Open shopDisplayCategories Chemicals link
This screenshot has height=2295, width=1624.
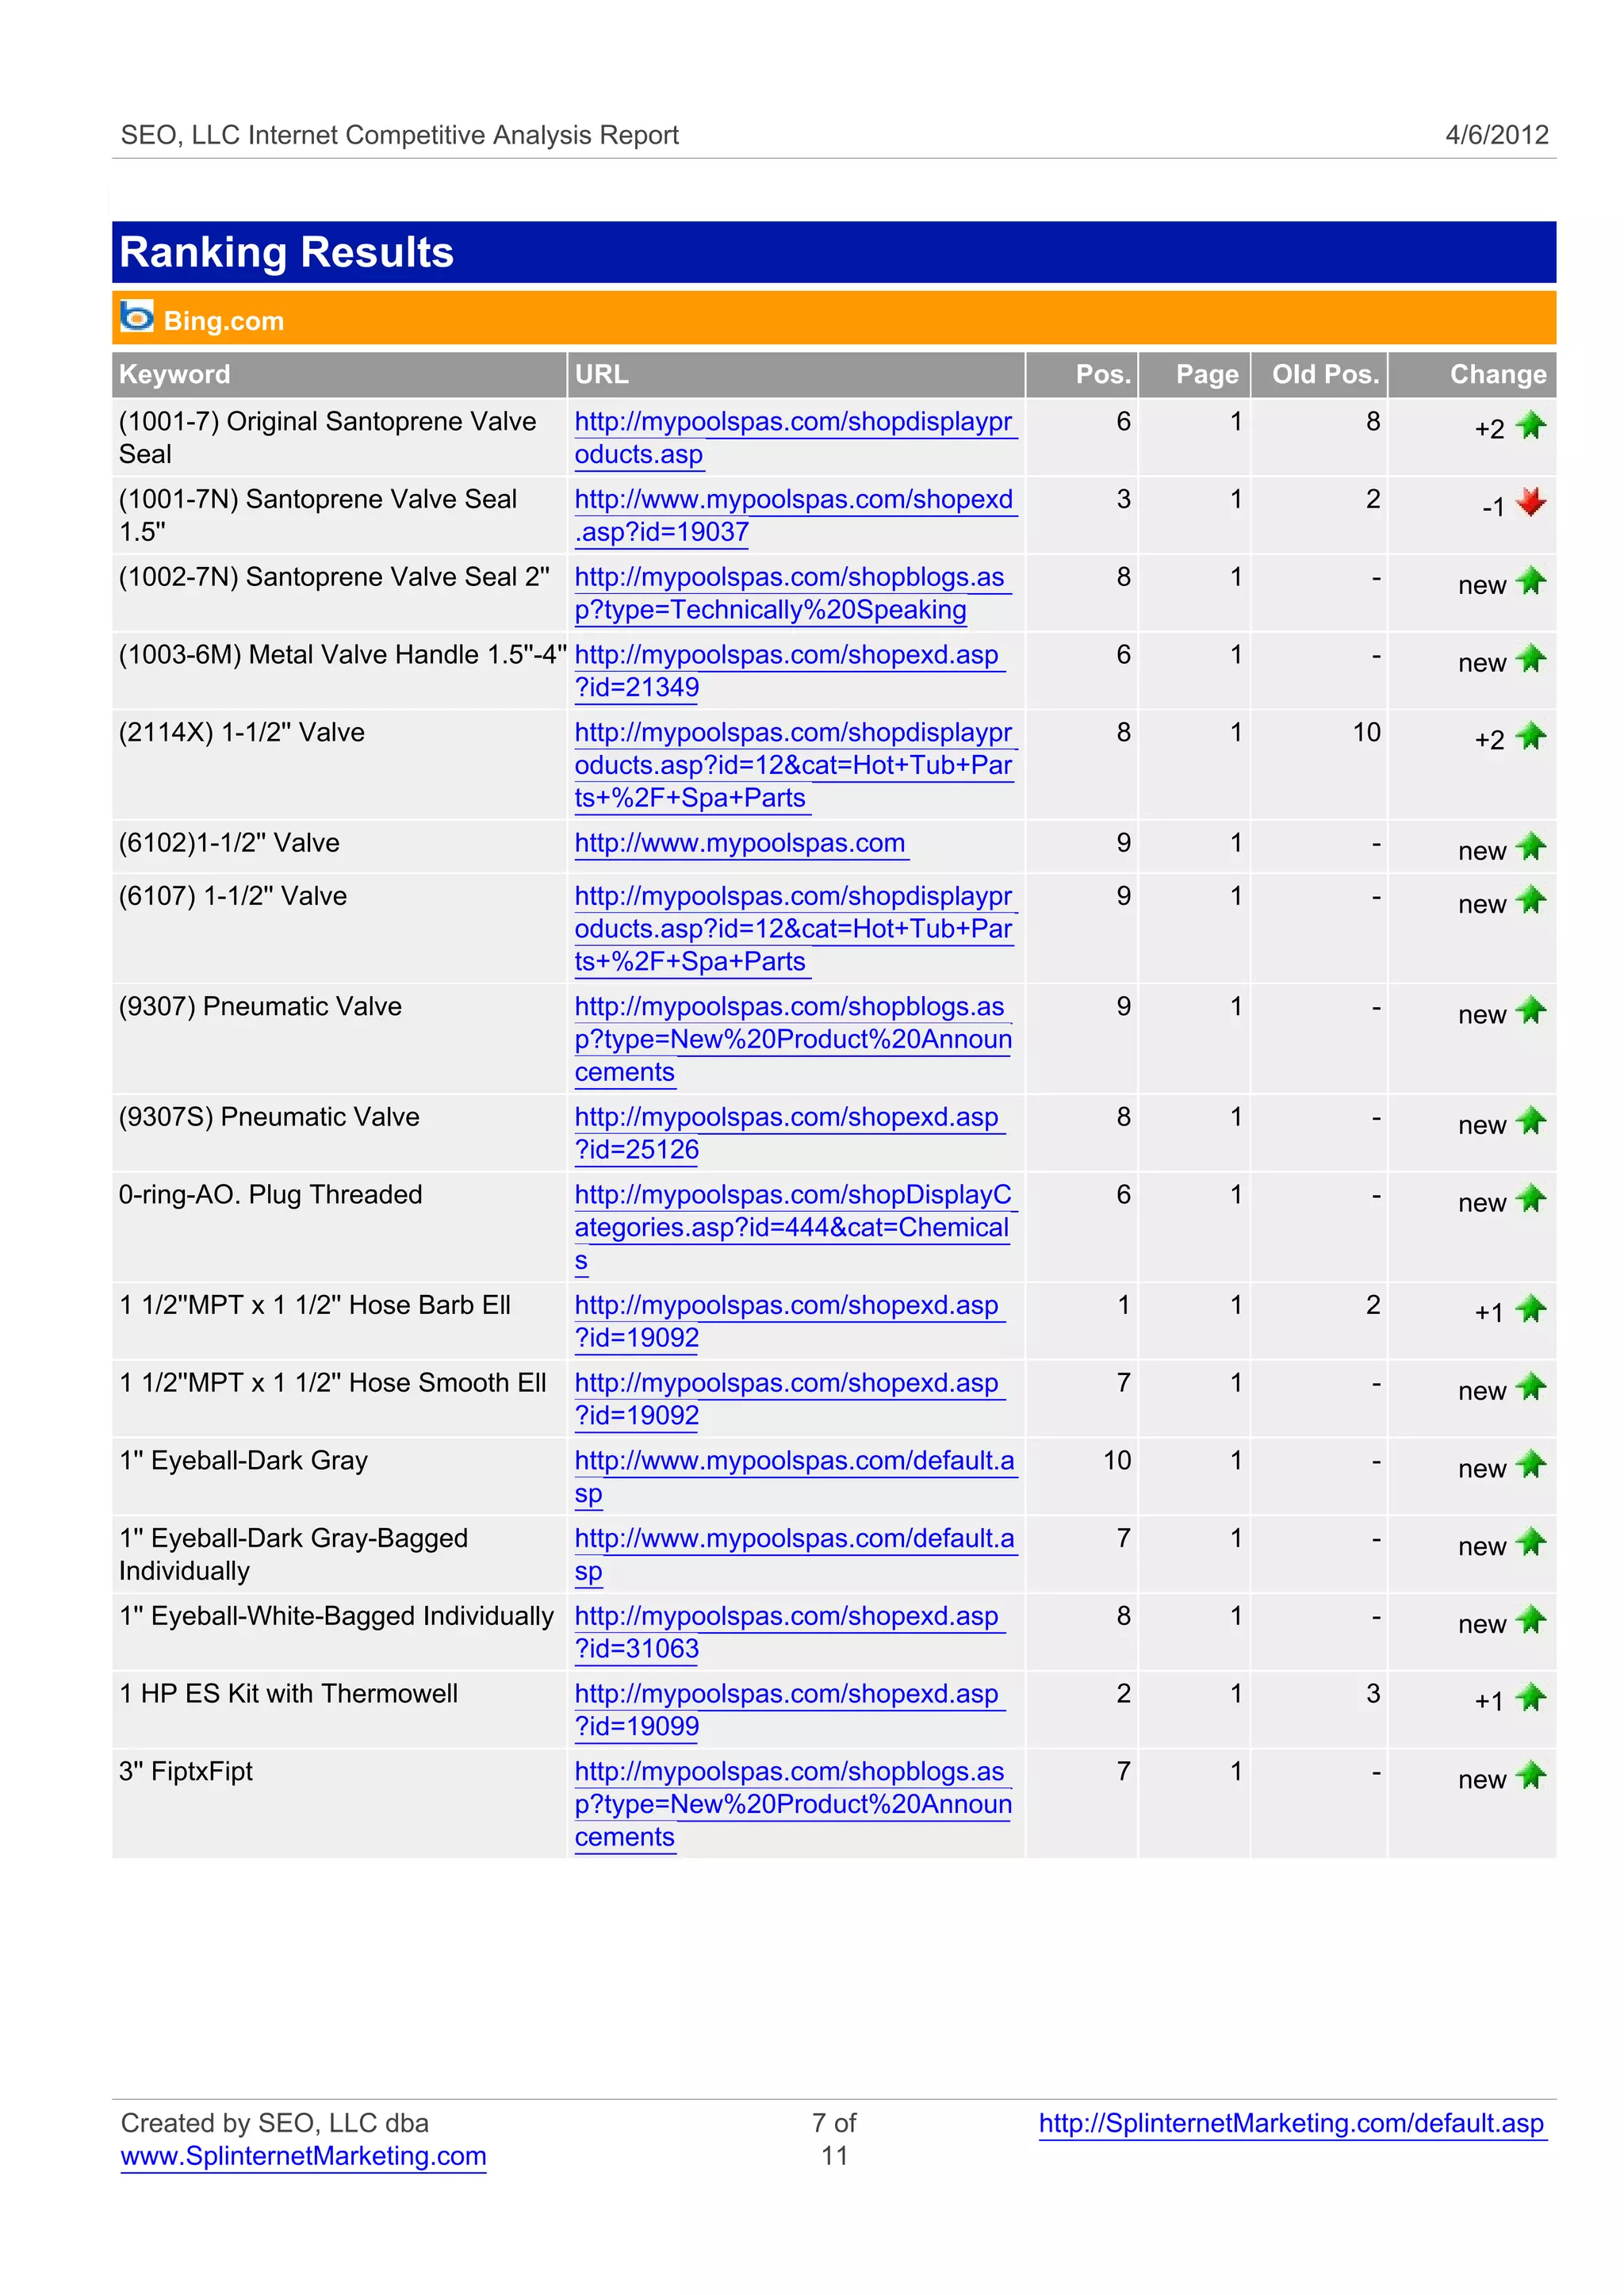coord(795,1227)
